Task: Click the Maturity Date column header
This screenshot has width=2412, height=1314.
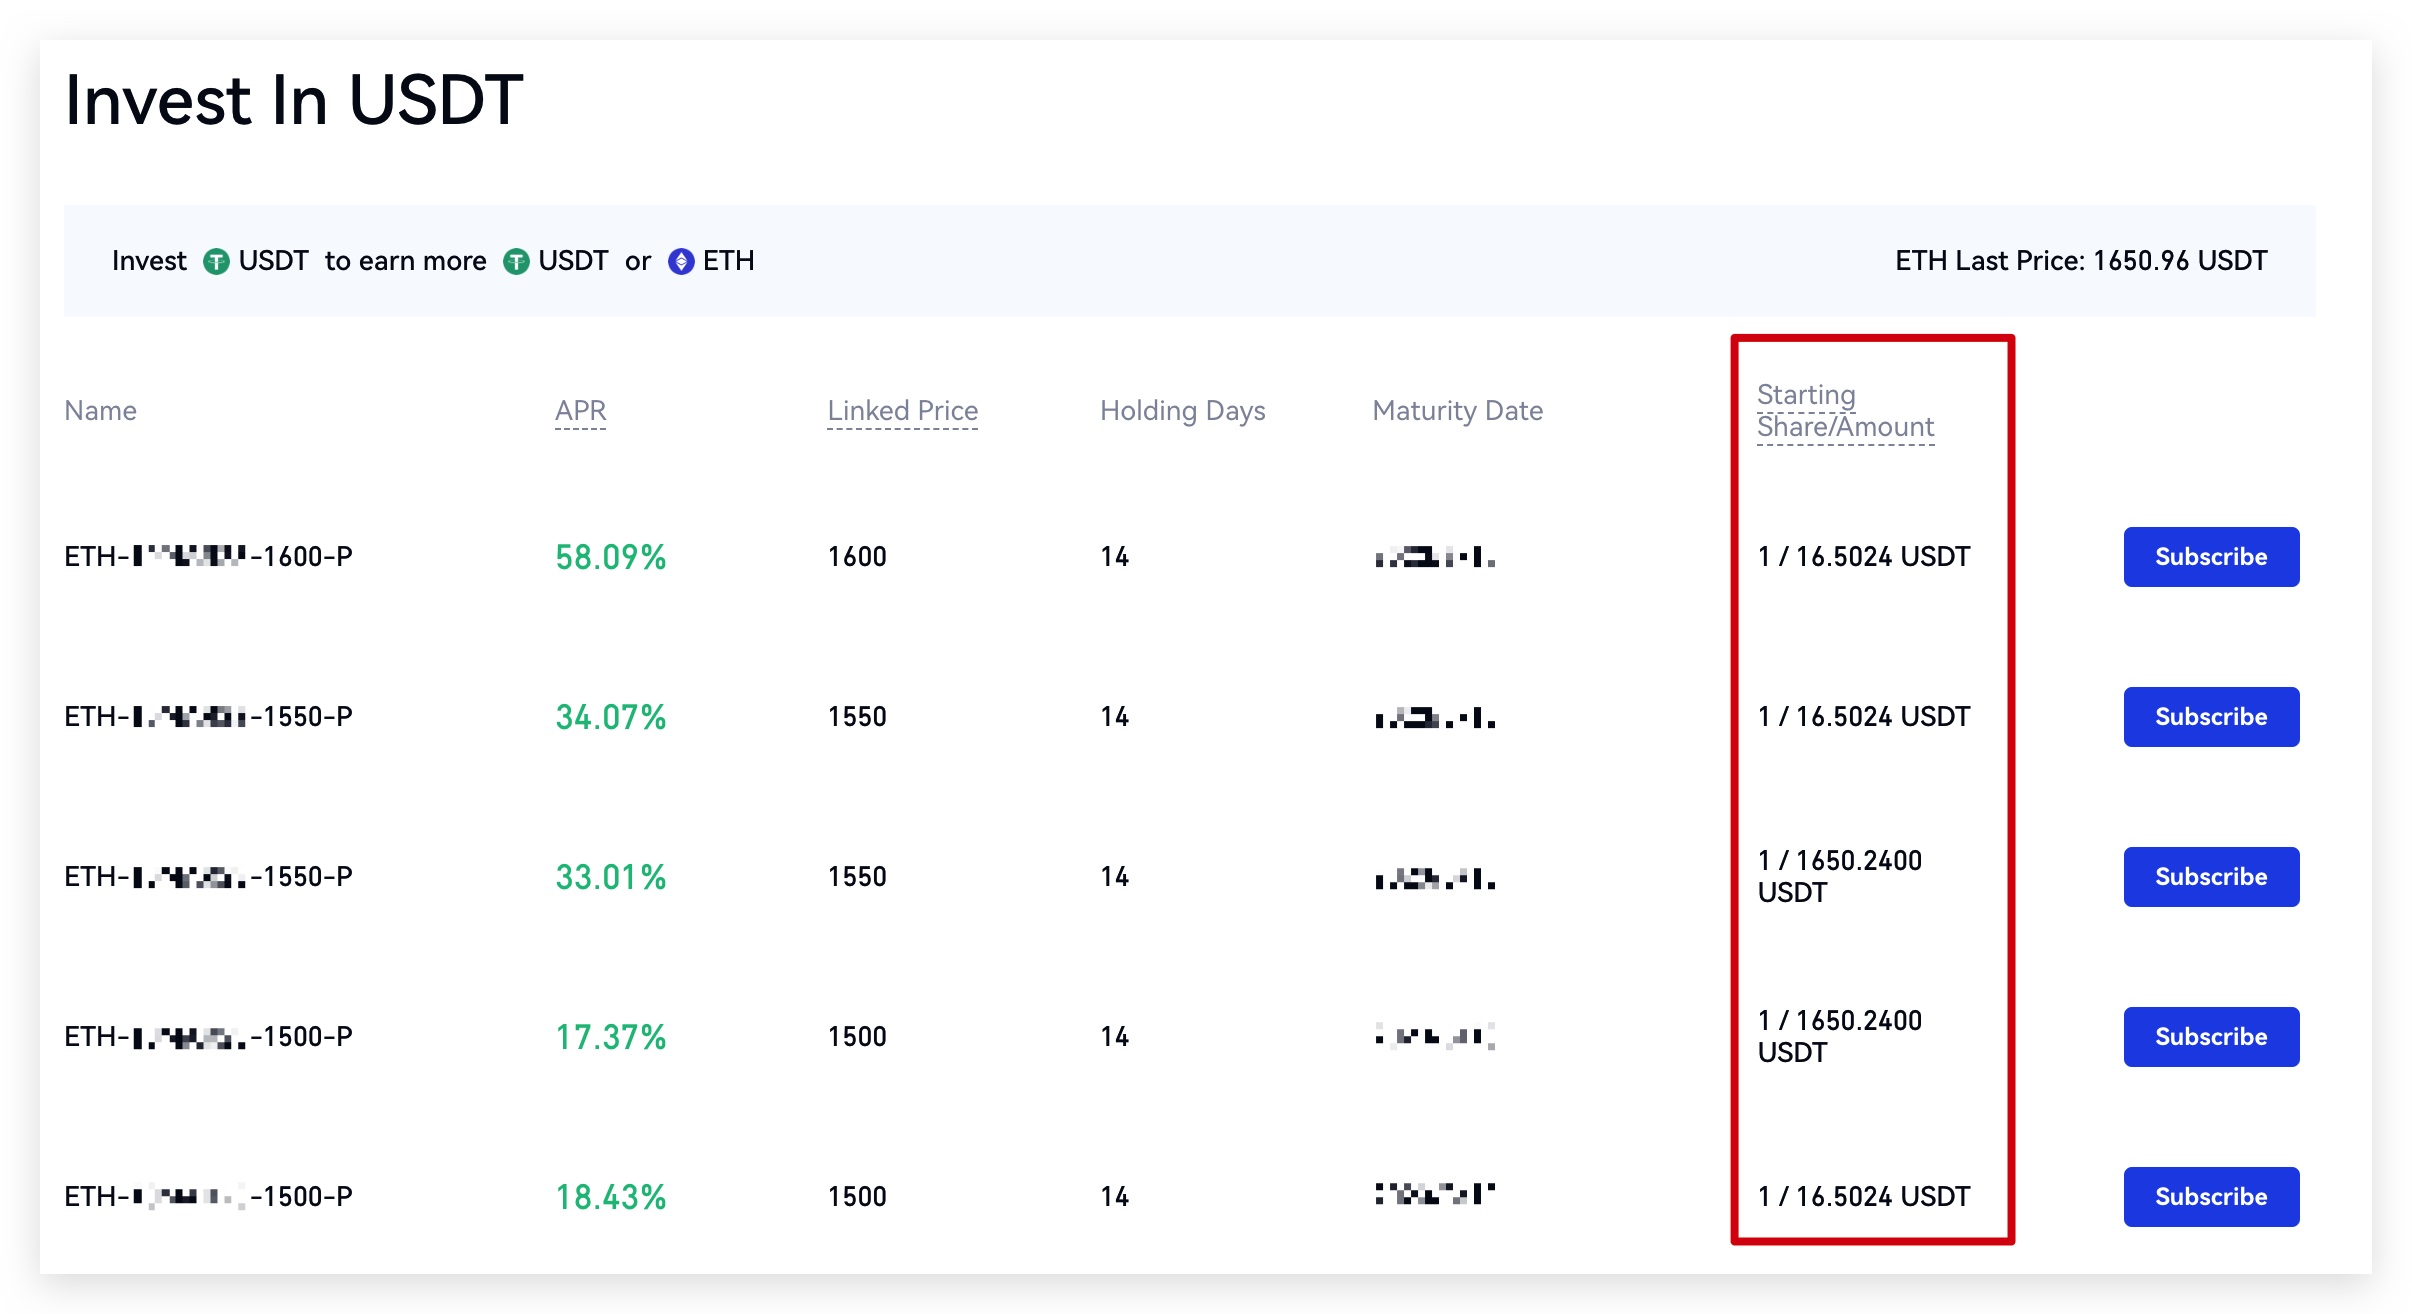Action: point(1457,411)
